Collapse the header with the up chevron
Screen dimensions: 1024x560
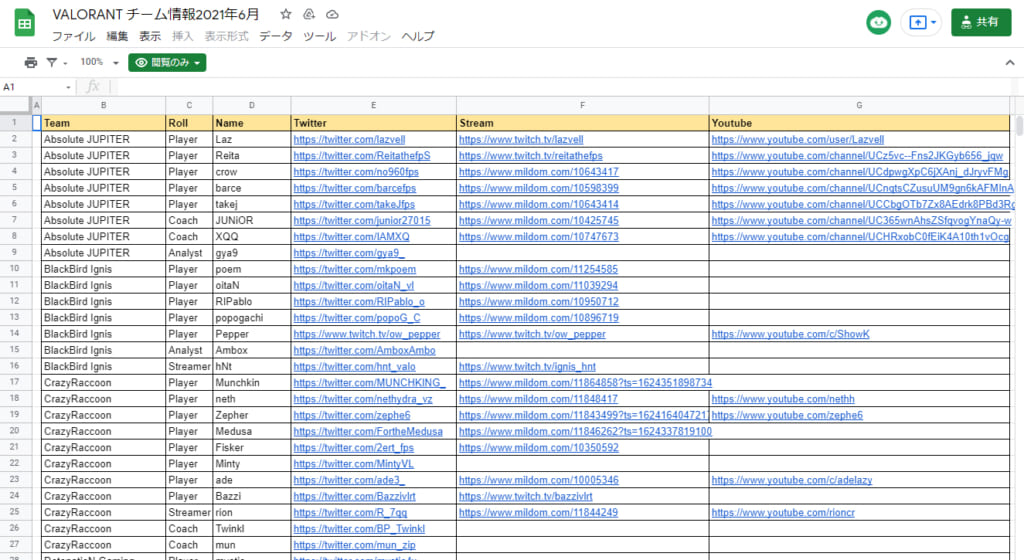click(1010, 63)
